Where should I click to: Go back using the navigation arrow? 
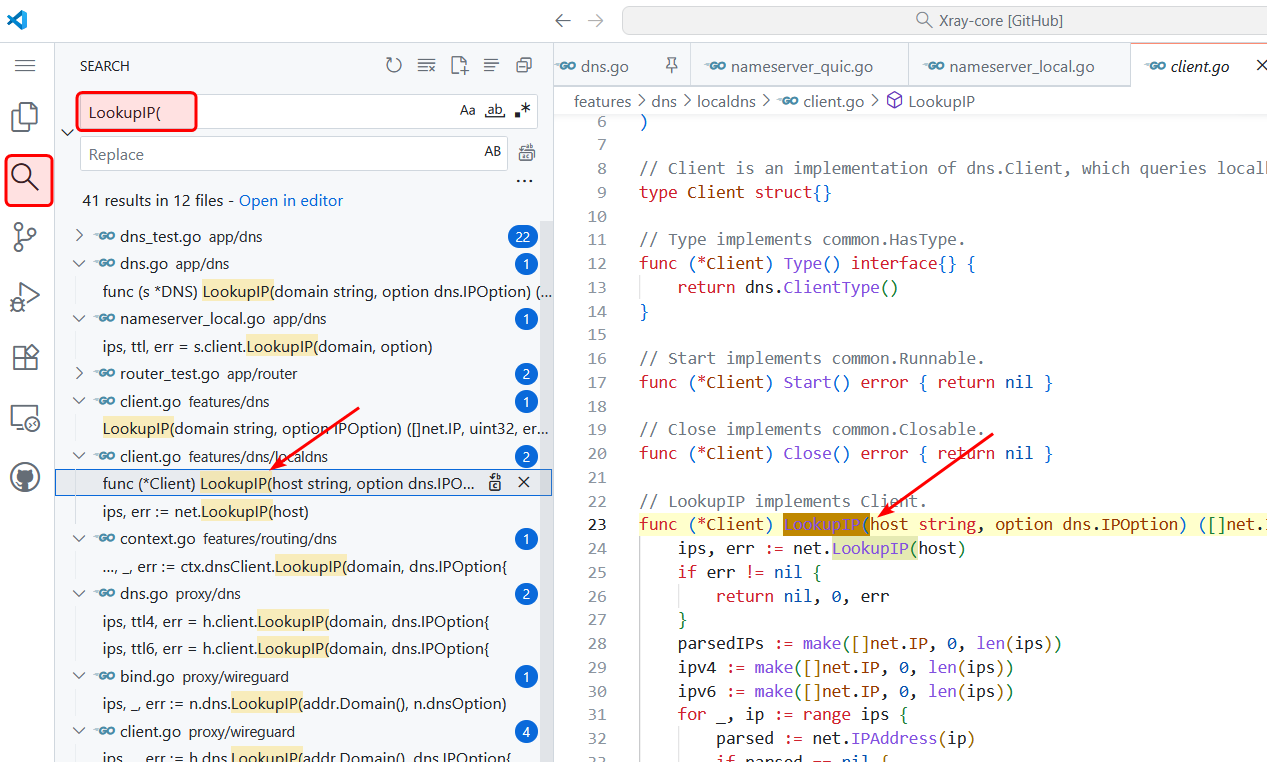[563, 20]
